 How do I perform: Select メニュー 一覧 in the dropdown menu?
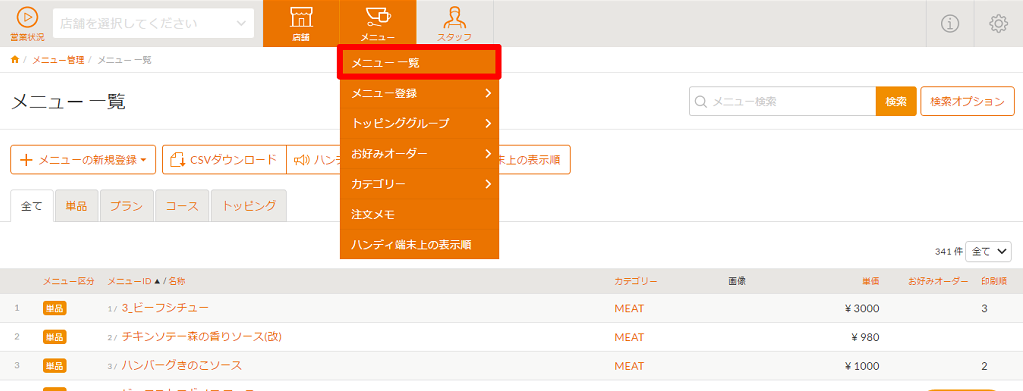(x=420, y=63)
